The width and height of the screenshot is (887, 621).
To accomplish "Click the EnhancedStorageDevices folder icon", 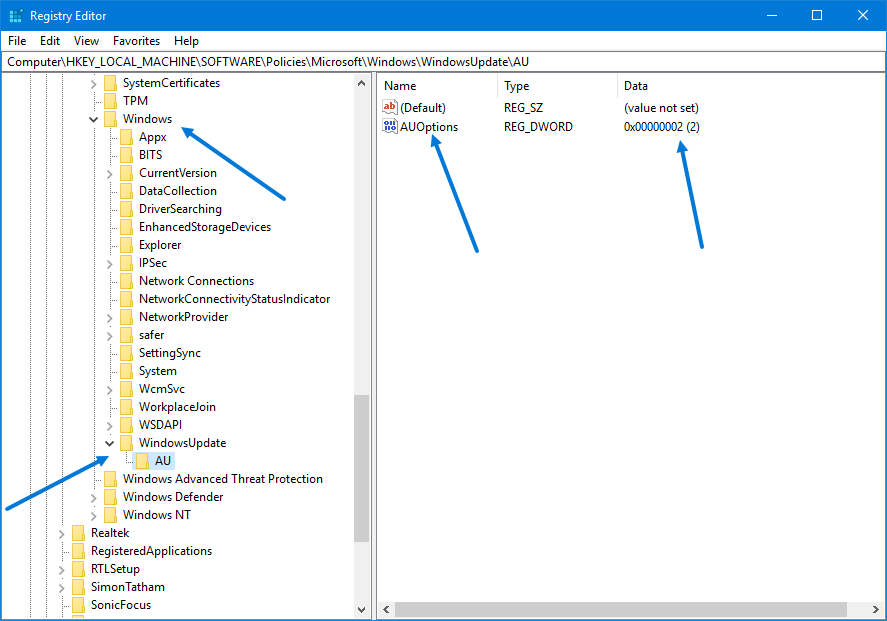I will click(x=126, y=227).
